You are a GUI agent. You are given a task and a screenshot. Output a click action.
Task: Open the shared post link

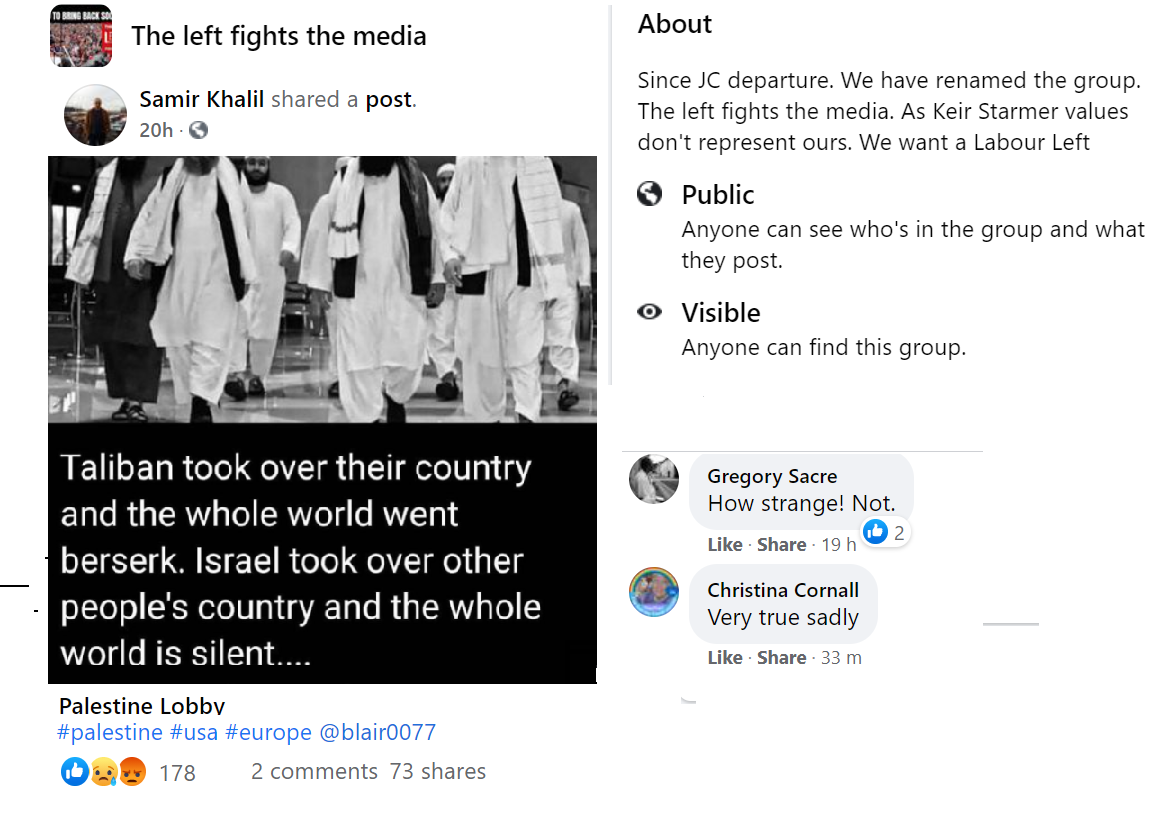click(389, 99)
